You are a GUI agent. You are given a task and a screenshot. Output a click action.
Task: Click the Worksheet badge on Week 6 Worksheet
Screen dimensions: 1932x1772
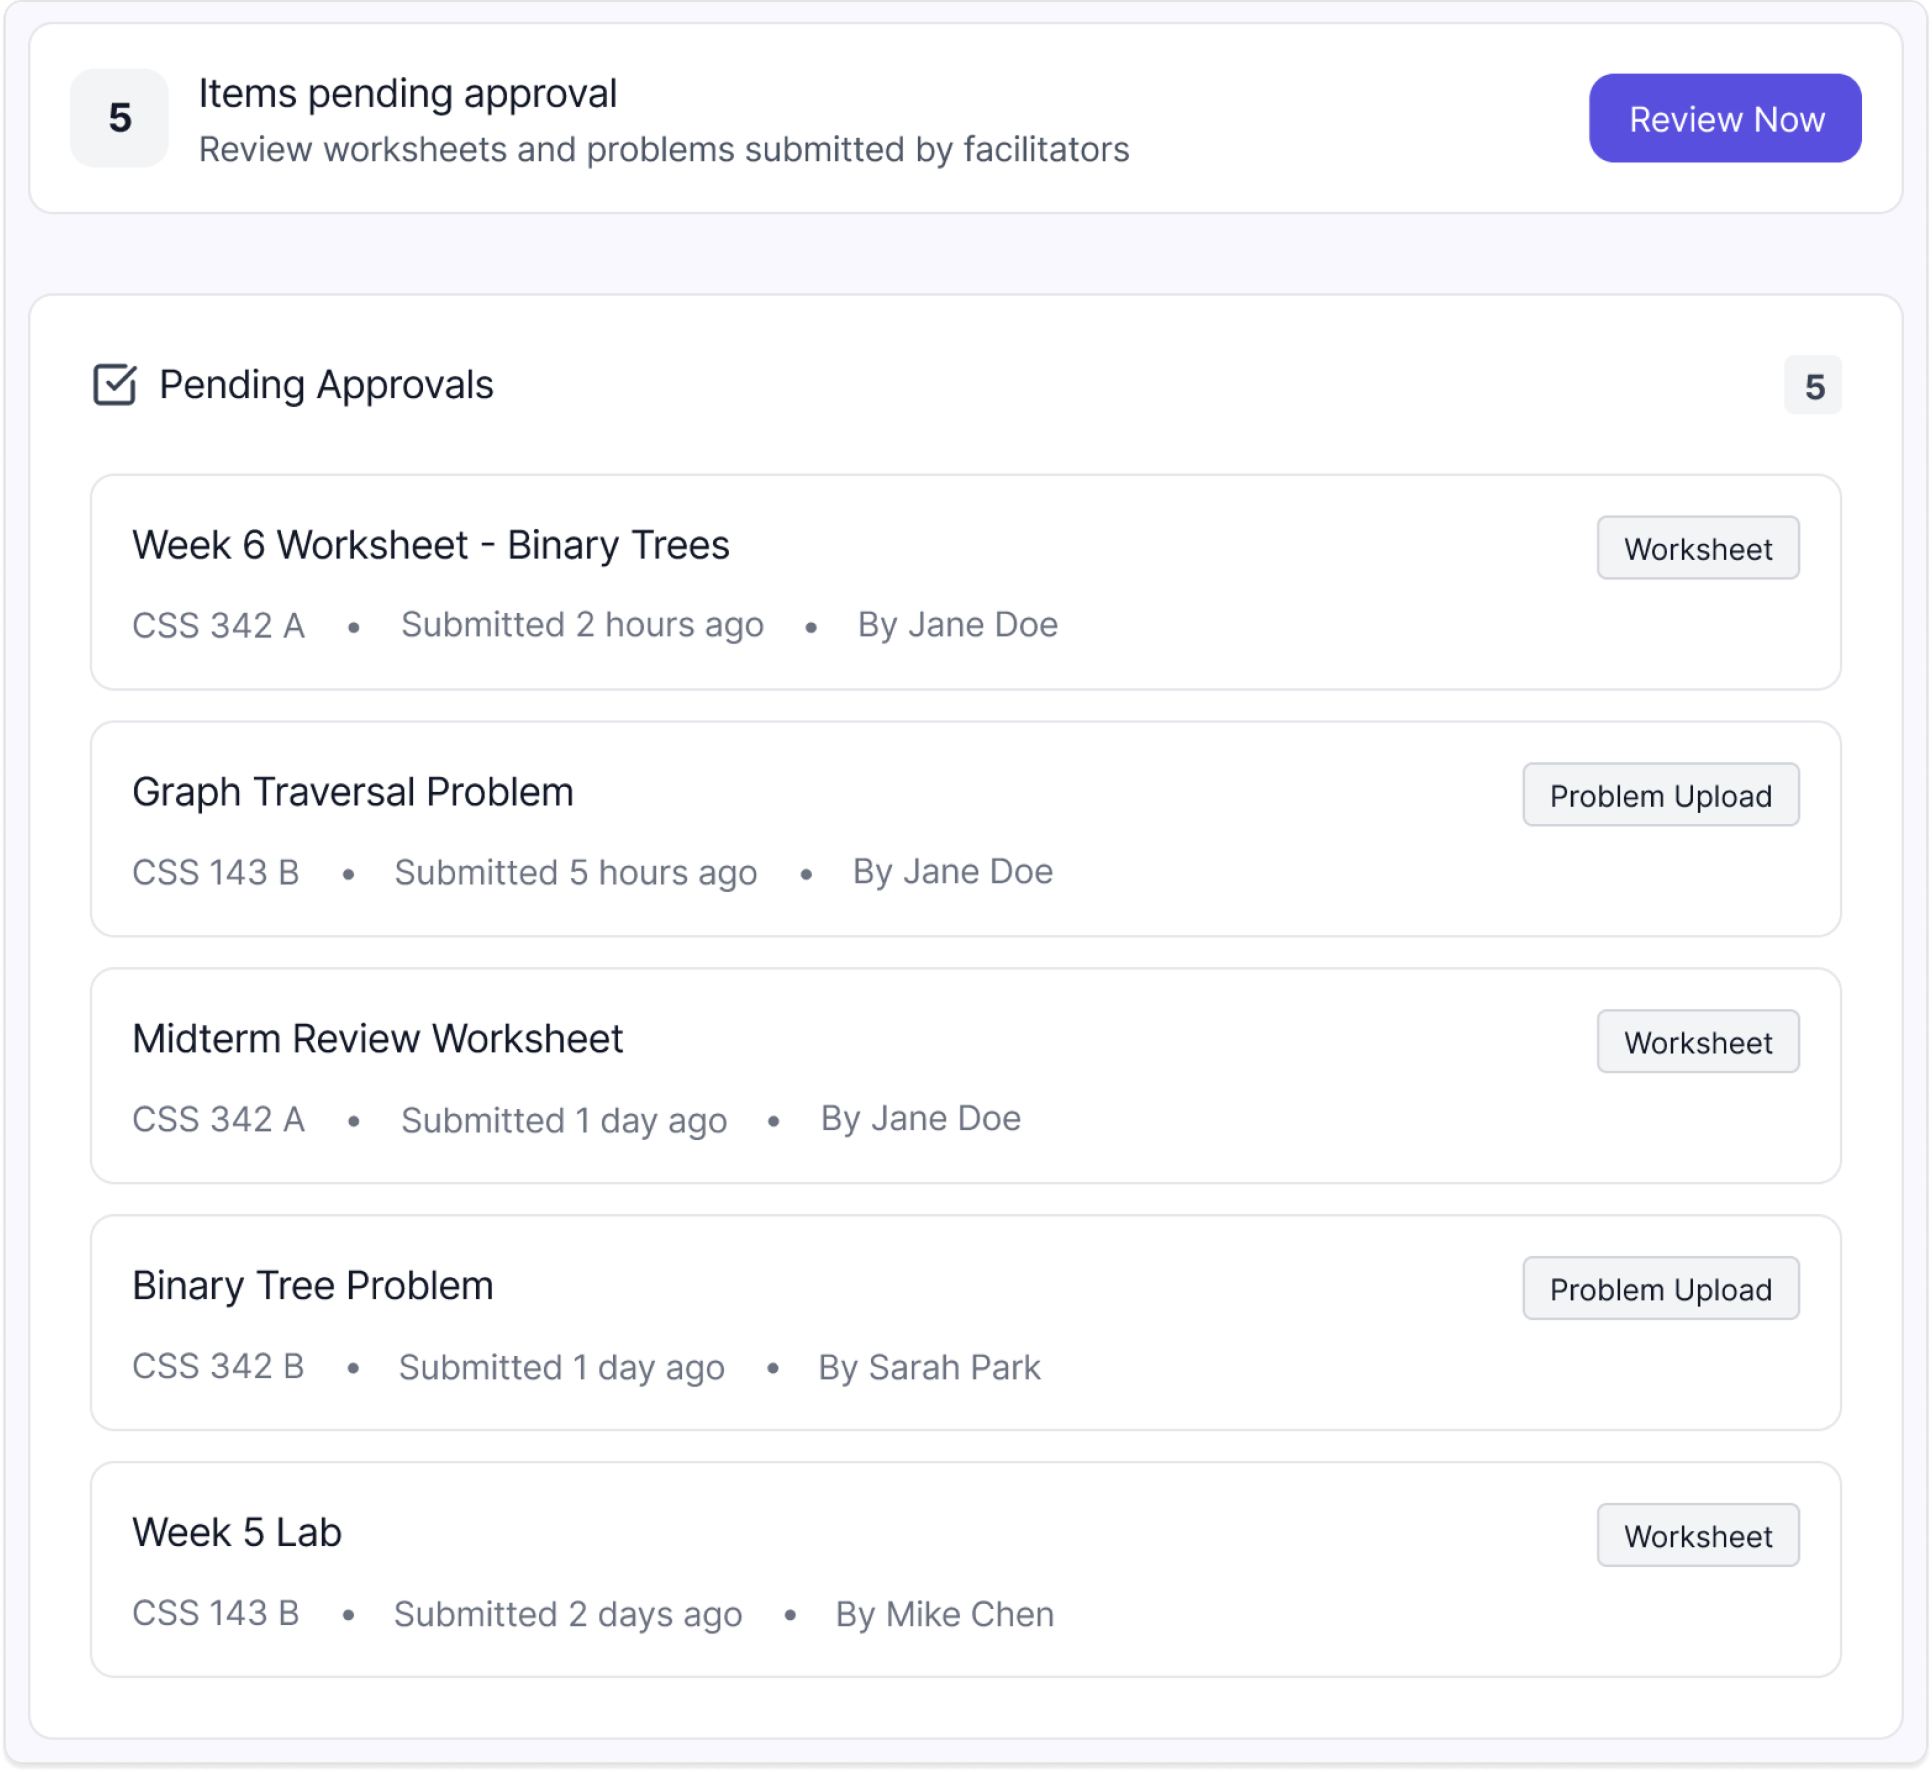[1697, 547]
